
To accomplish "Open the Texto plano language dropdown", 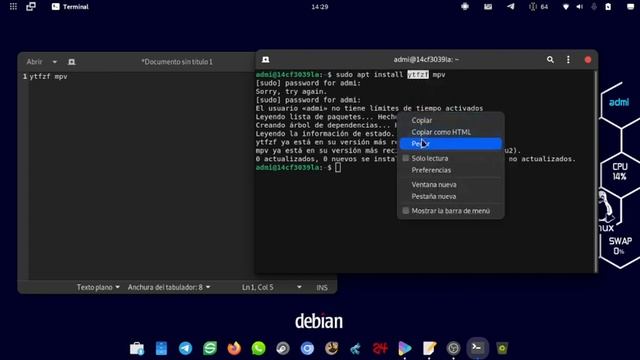I will [x=98, y=287].
